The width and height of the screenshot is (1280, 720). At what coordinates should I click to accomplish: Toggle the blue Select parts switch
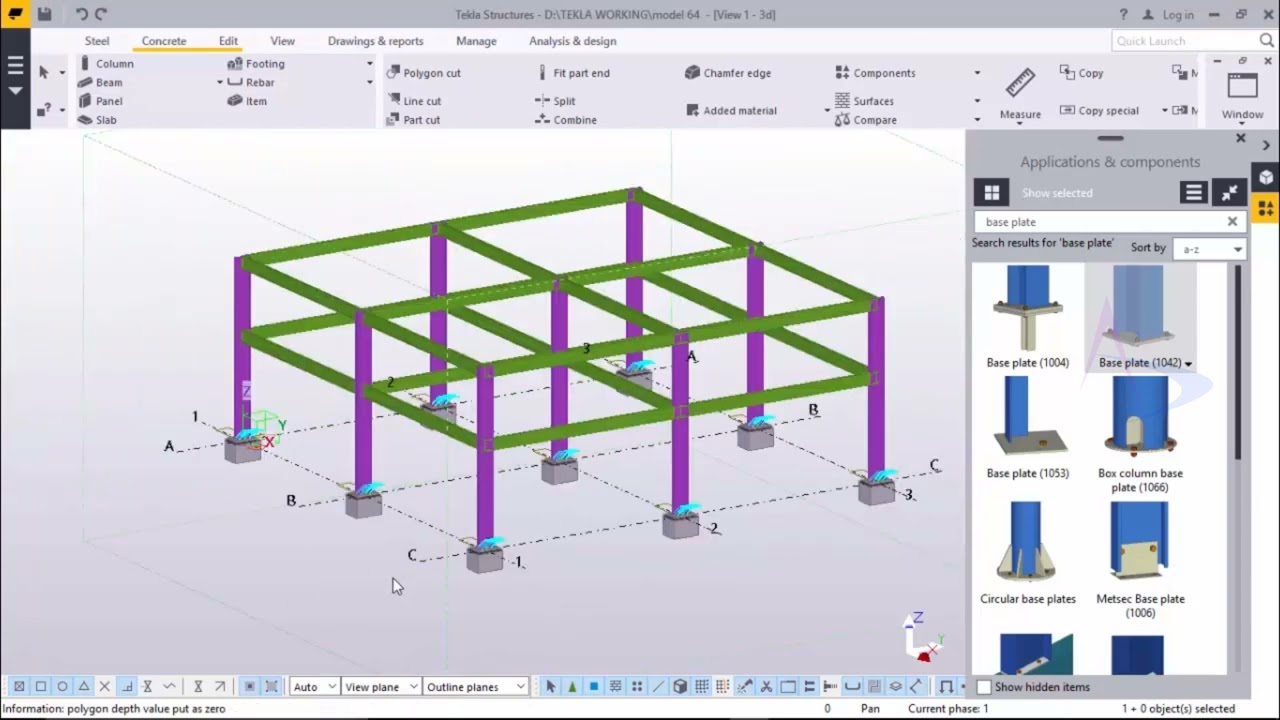tap(593, 687)
